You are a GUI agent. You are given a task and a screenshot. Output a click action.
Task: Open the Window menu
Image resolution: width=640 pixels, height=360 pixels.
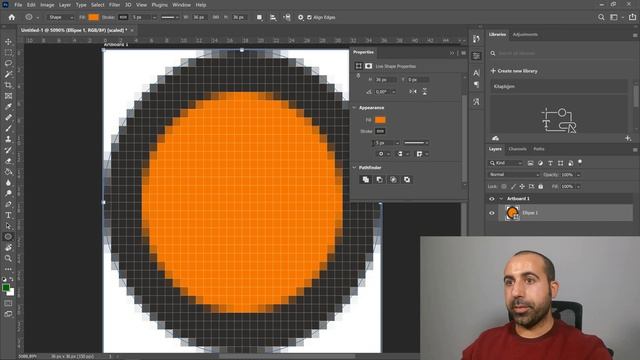point(181,5)
